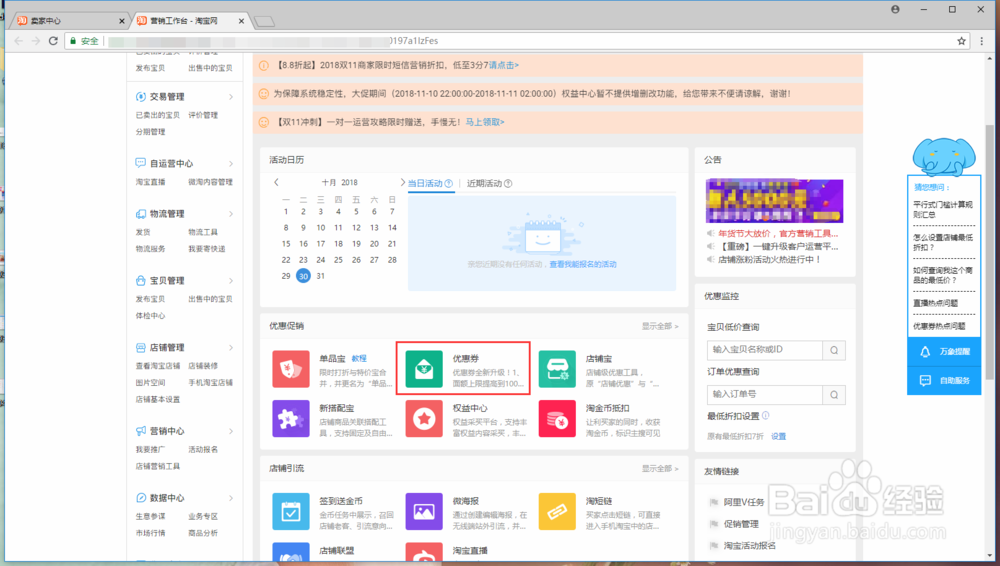Click the 当日活动 help question icon
1000x566 pixels.
click(x=449, y=184)
